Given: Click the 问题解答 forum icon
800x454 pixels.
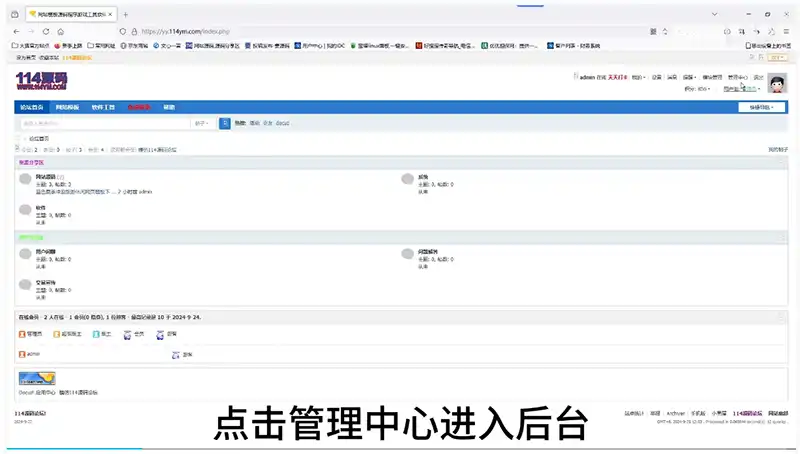Looking at the screenshot, I should (407, 253).
